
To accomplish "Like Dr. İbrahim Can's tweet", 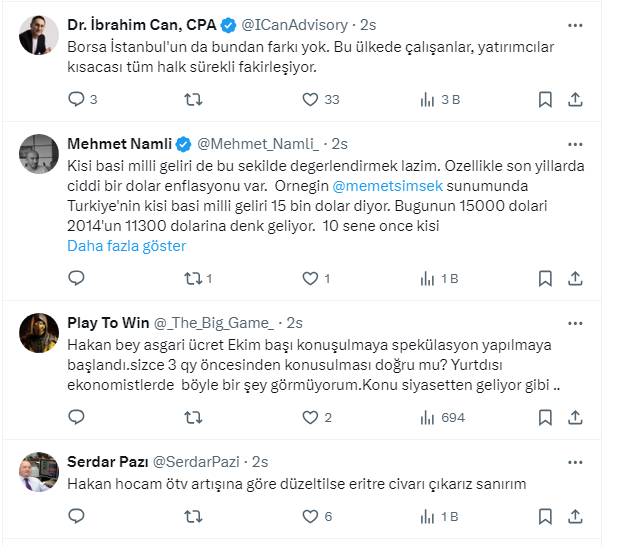I will pyautogui.click(x=310, y=99).
